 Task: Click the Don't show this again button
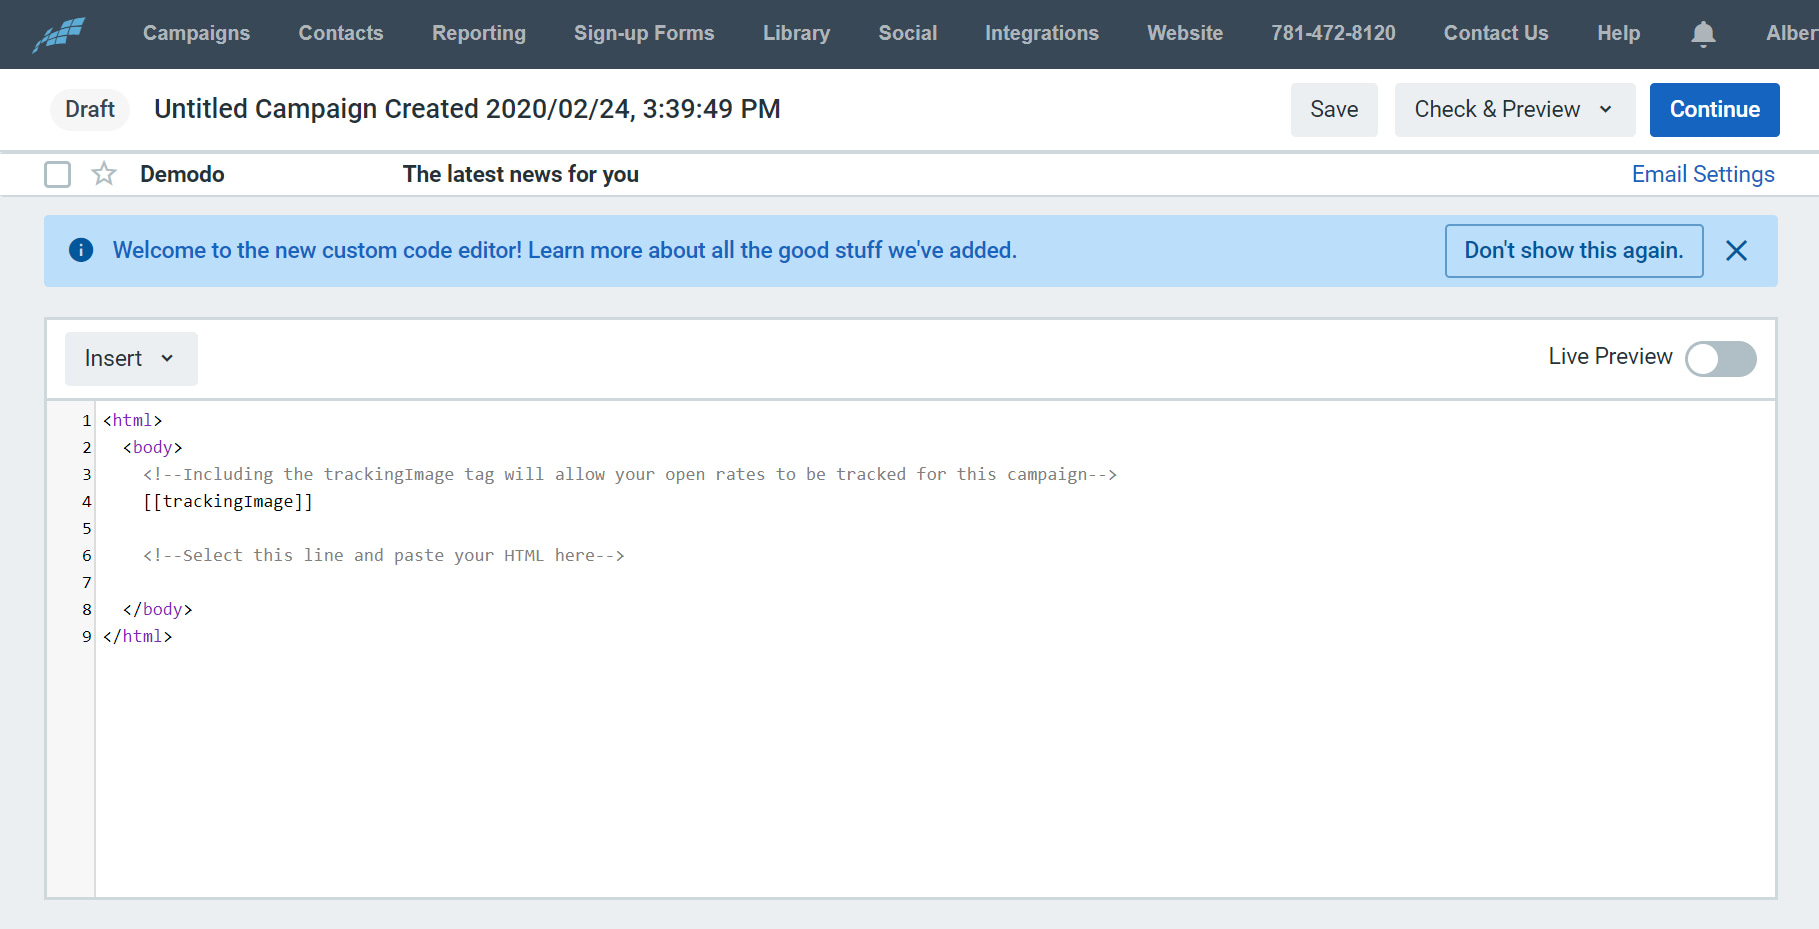(x=1574, y=251)
